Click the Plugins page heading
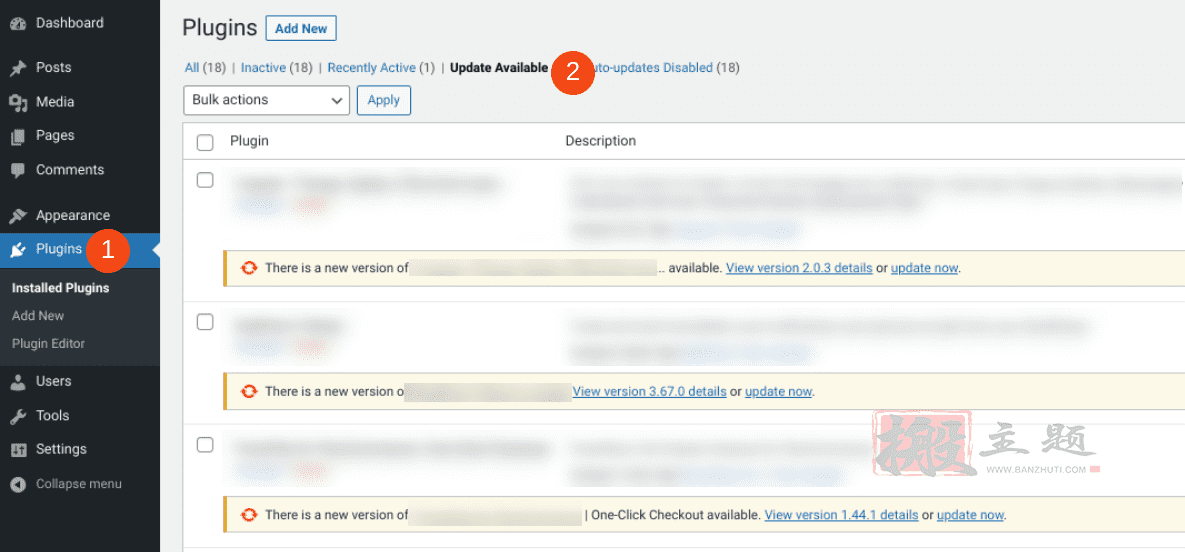The height and width of the screenshot is (552, 1185). click(220, 29)
